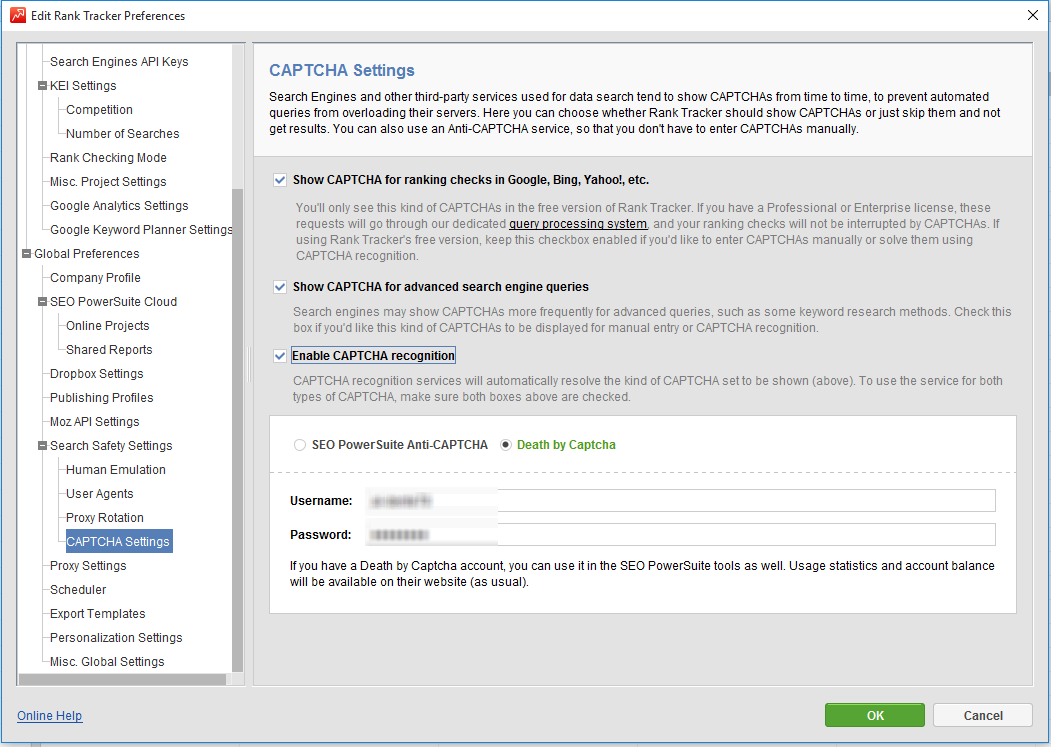Open Misc. Global Settings
This screenshot has height=747, width=1051.
tap(107, 663)
